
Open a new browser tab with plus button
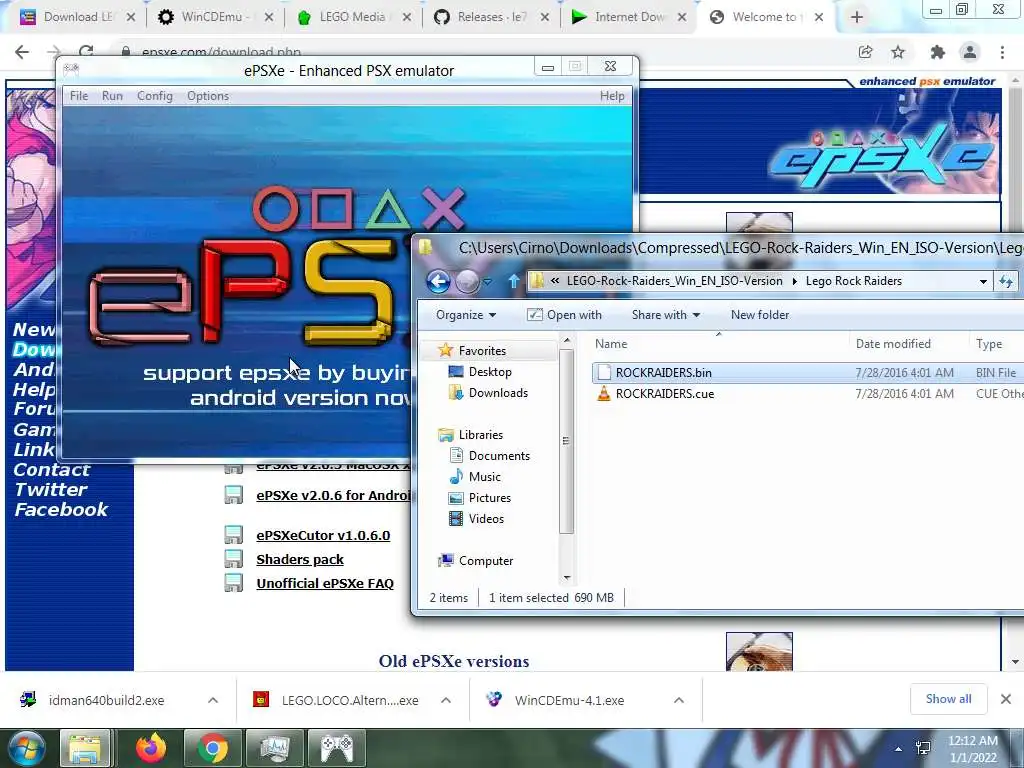857,17
